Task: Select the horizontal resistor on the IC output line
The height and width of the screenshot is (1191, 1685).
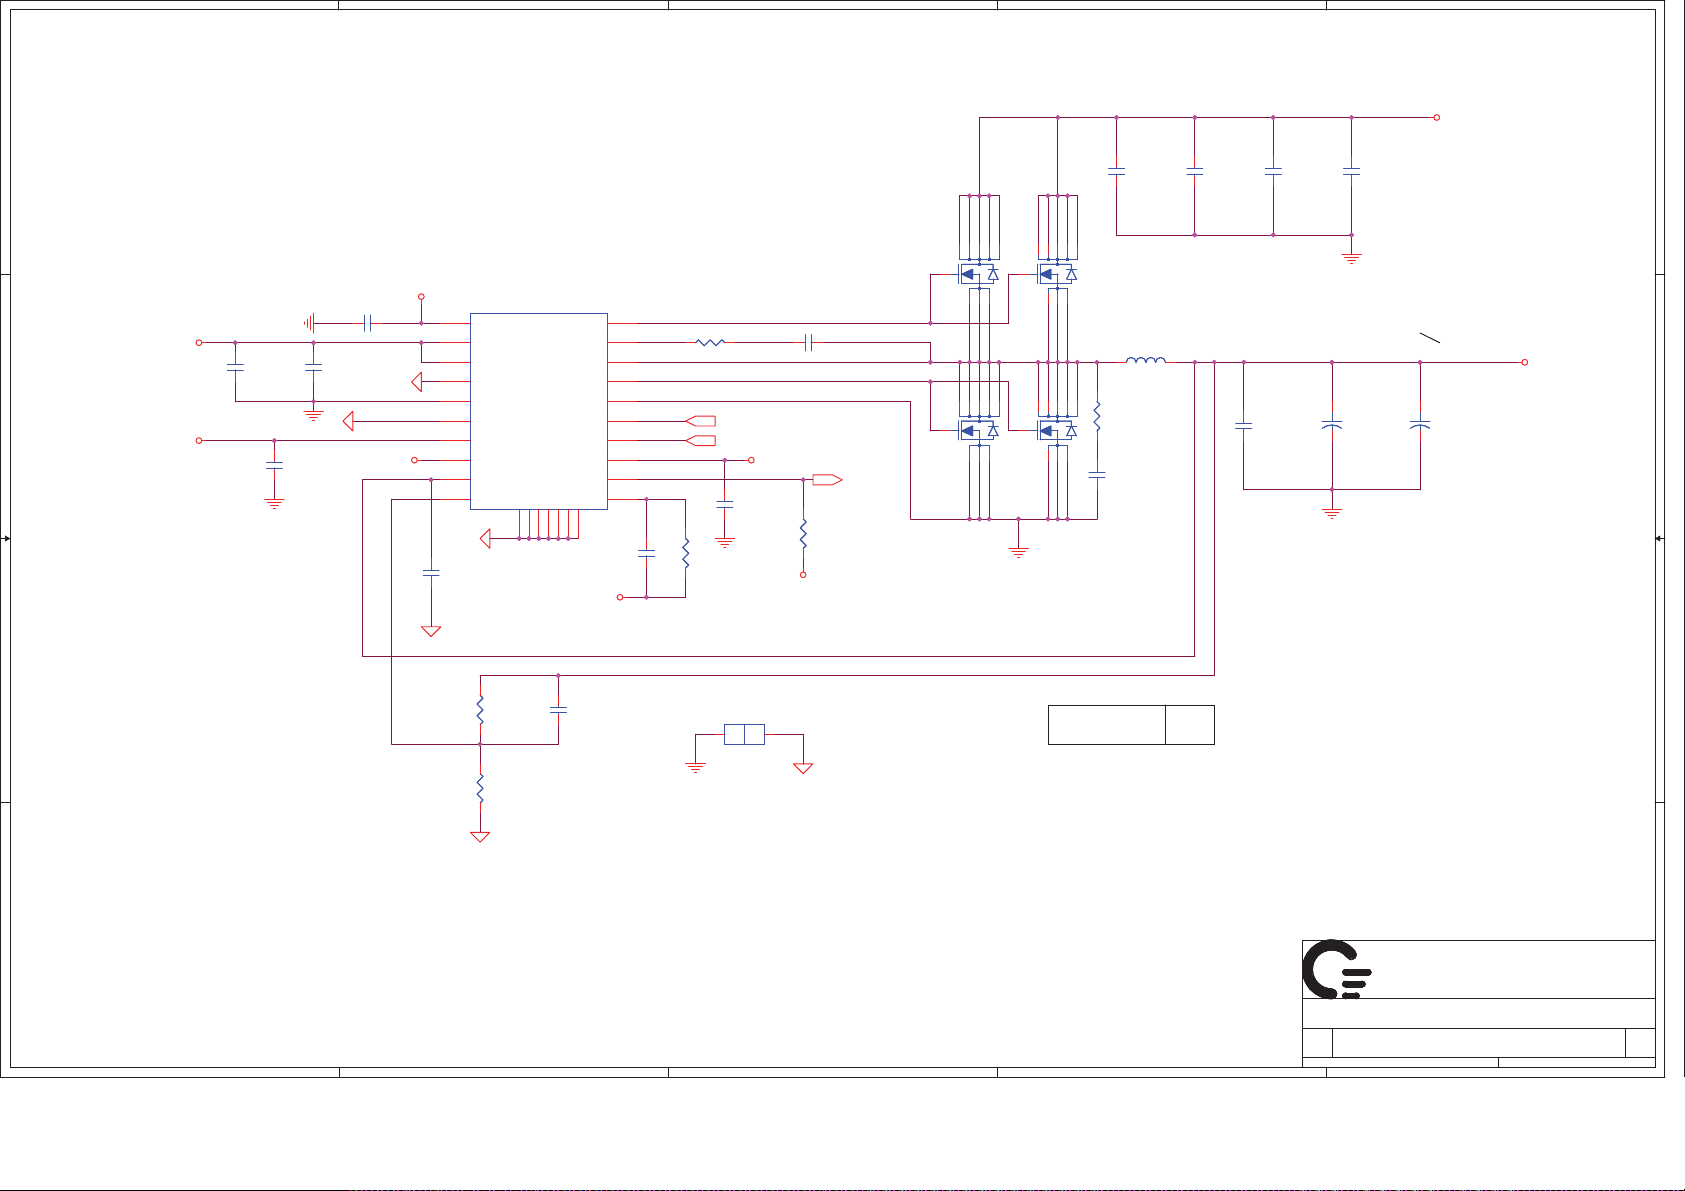Action: [710, 342]
